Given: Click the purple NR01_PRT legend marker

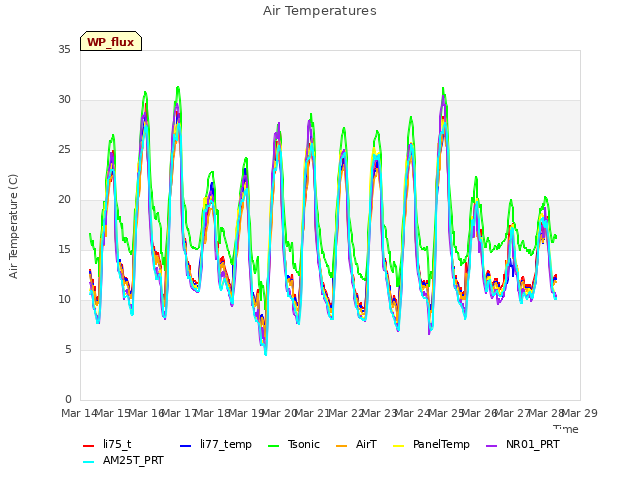Looking at the screenshot, I should 492,446.
